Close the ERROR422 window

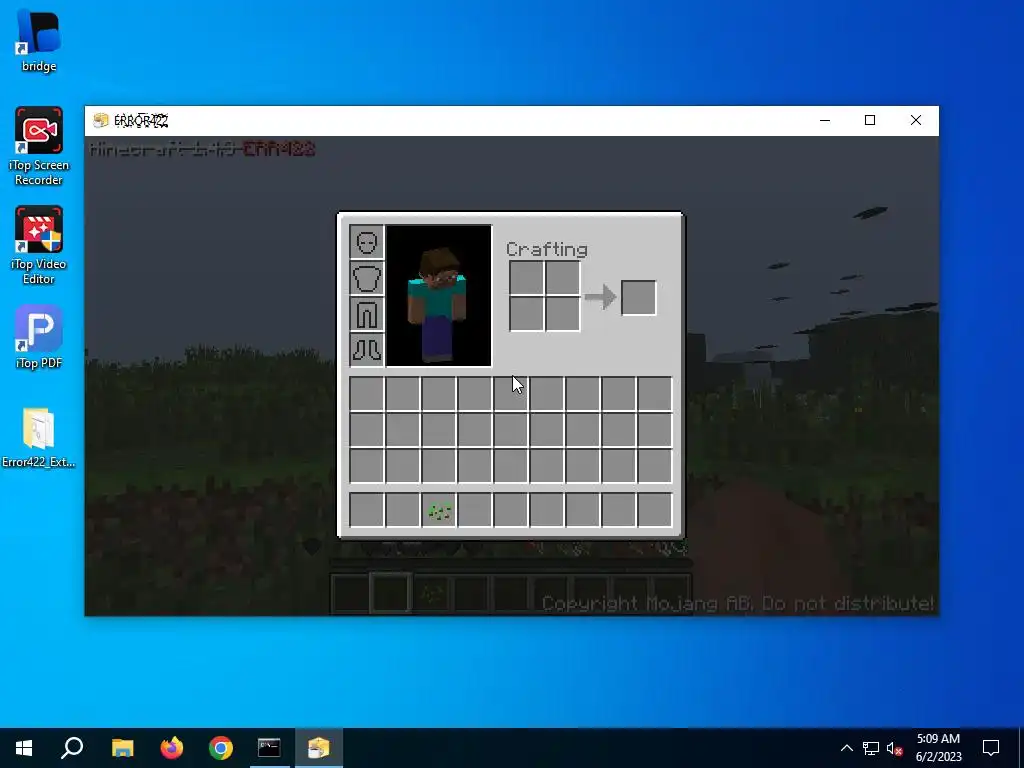(x=916, y=120)
